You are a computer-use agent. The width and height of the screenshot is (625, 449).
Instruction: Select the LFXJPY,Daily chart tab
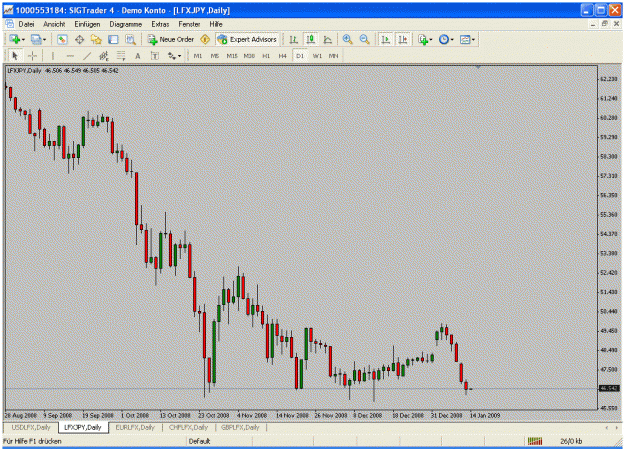(83, 427)
